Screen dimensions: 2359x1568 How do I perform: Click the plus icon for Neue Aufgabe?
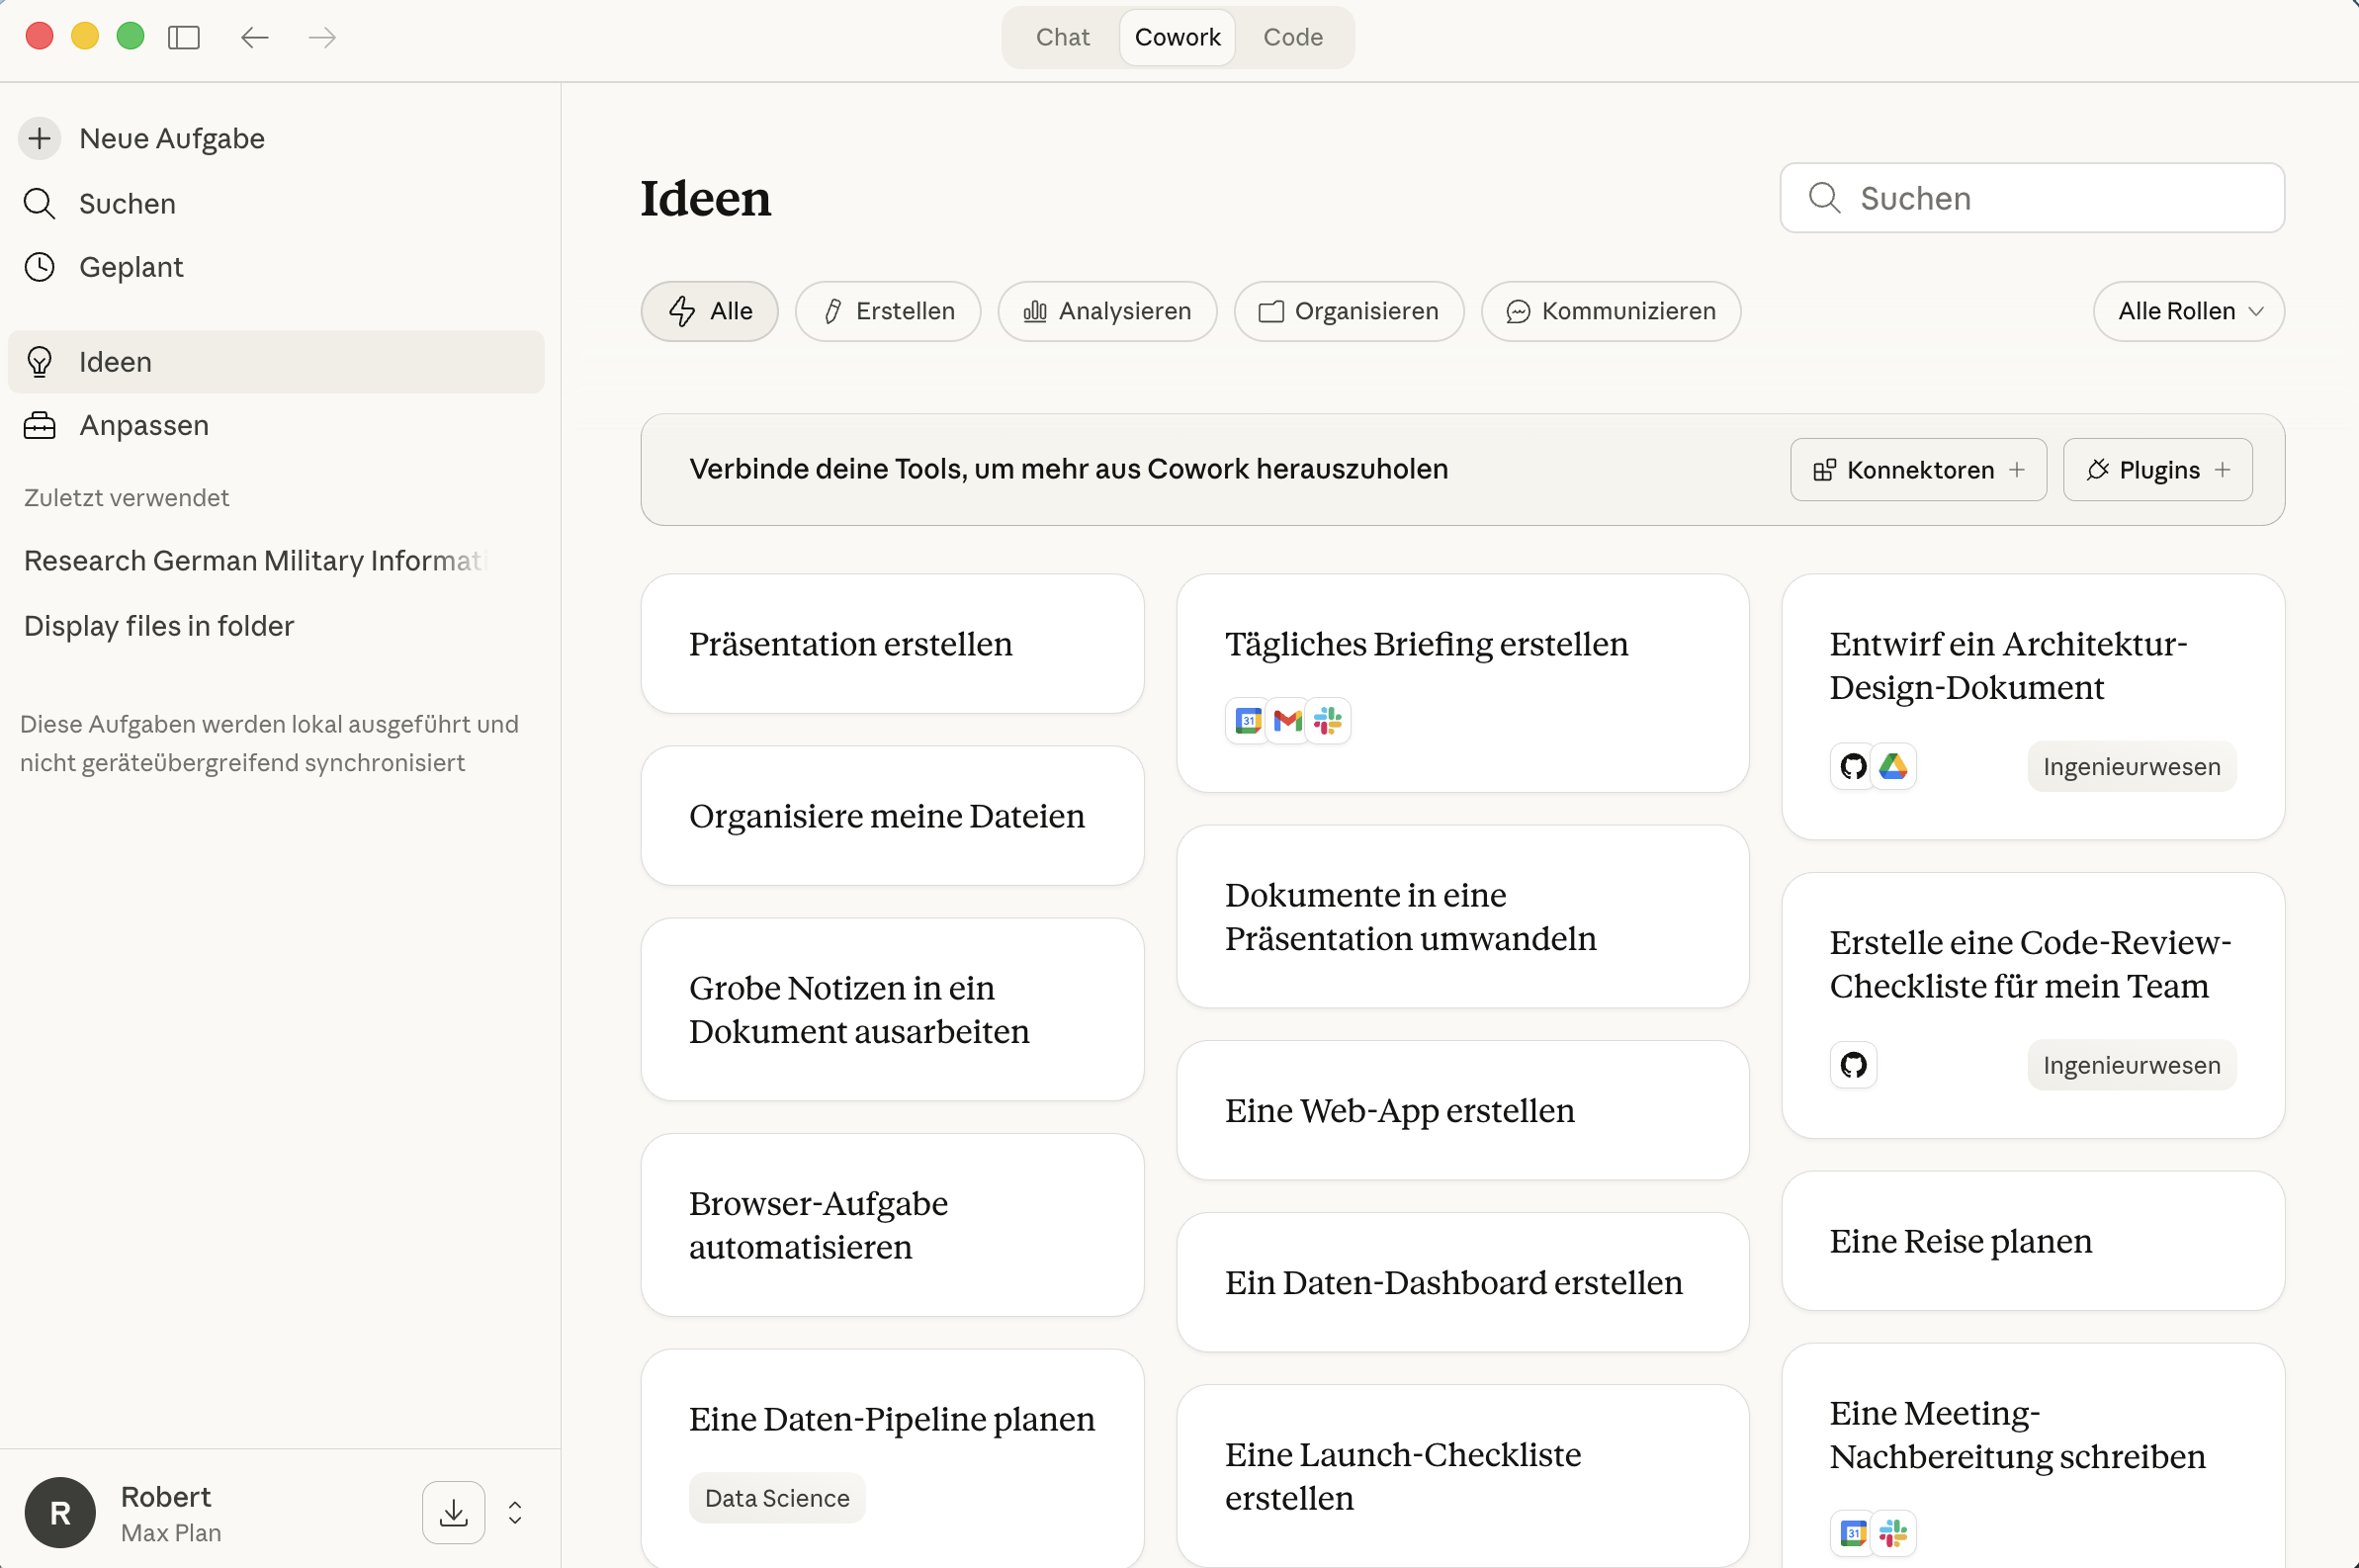40,138
